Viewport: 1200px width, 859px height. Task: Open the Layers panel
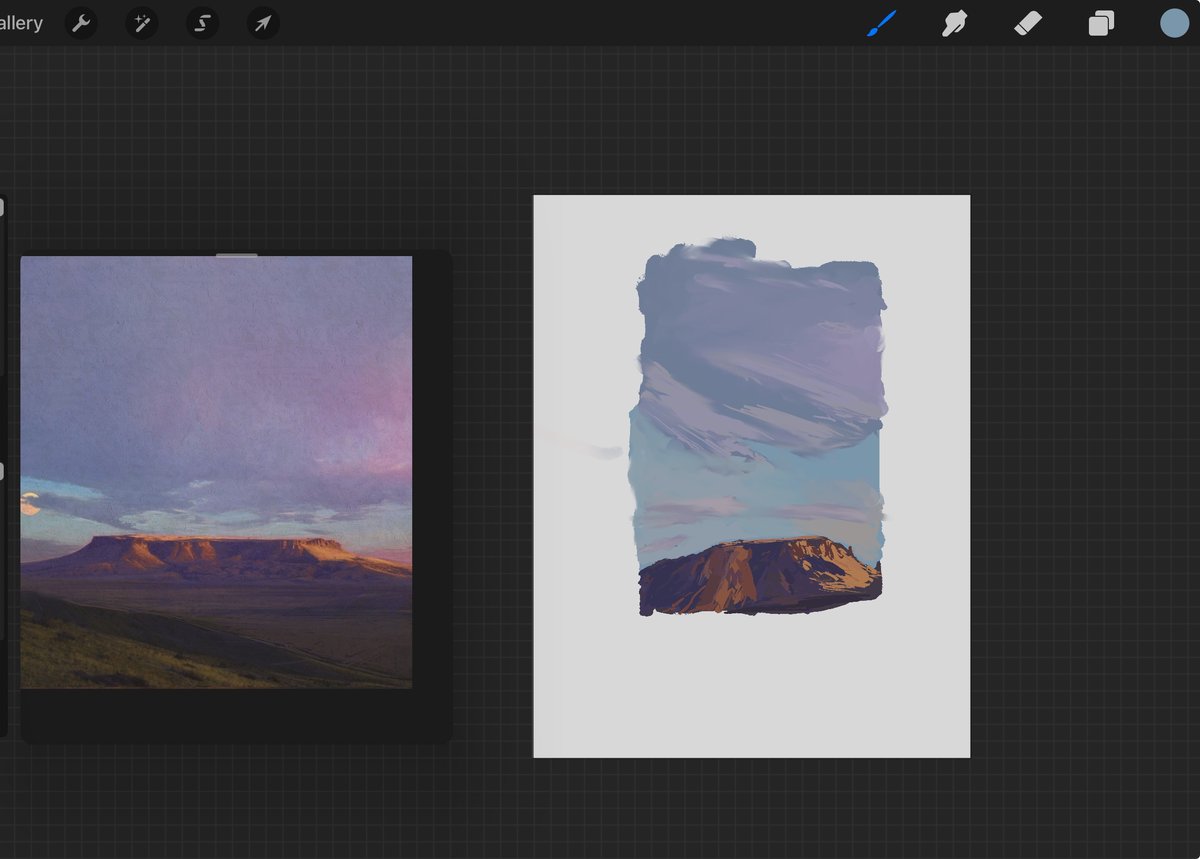coord(1101,23)
